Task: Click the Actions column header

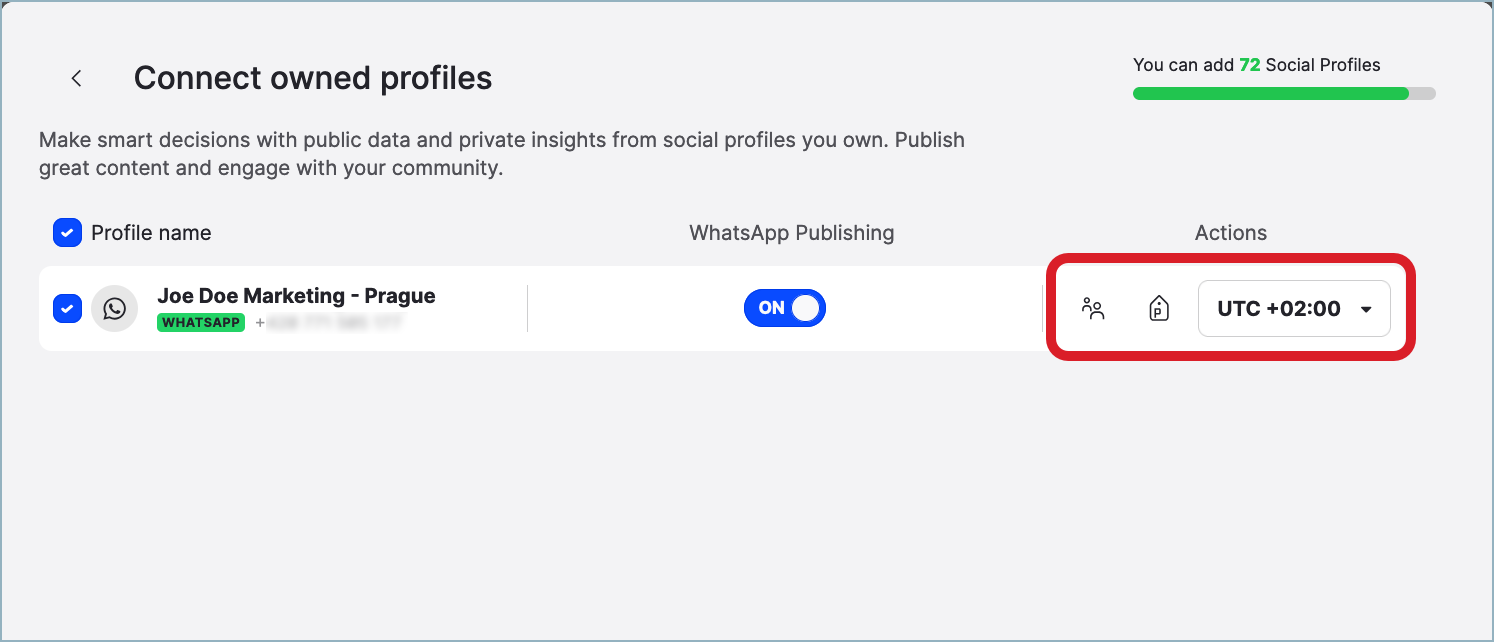Action: click(x=1230, y=233)
